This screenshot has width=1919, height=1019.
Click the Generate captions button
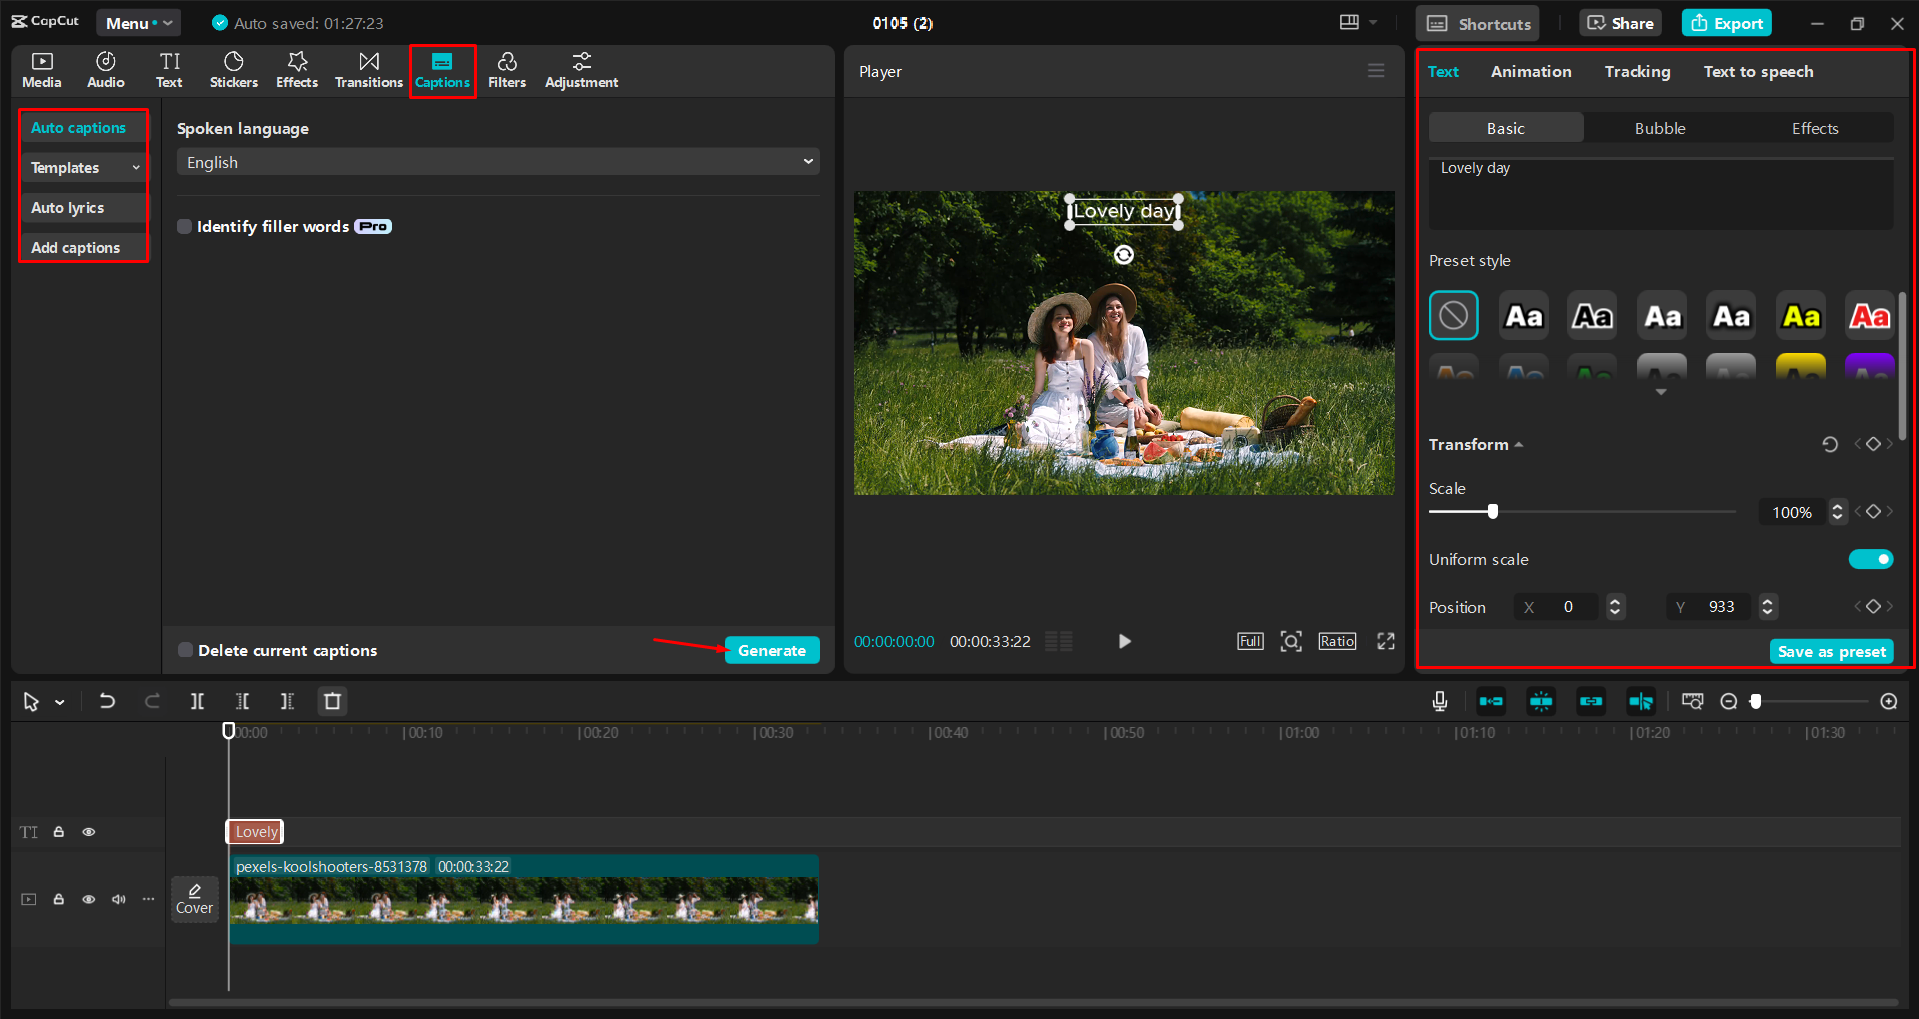point(771,650)
